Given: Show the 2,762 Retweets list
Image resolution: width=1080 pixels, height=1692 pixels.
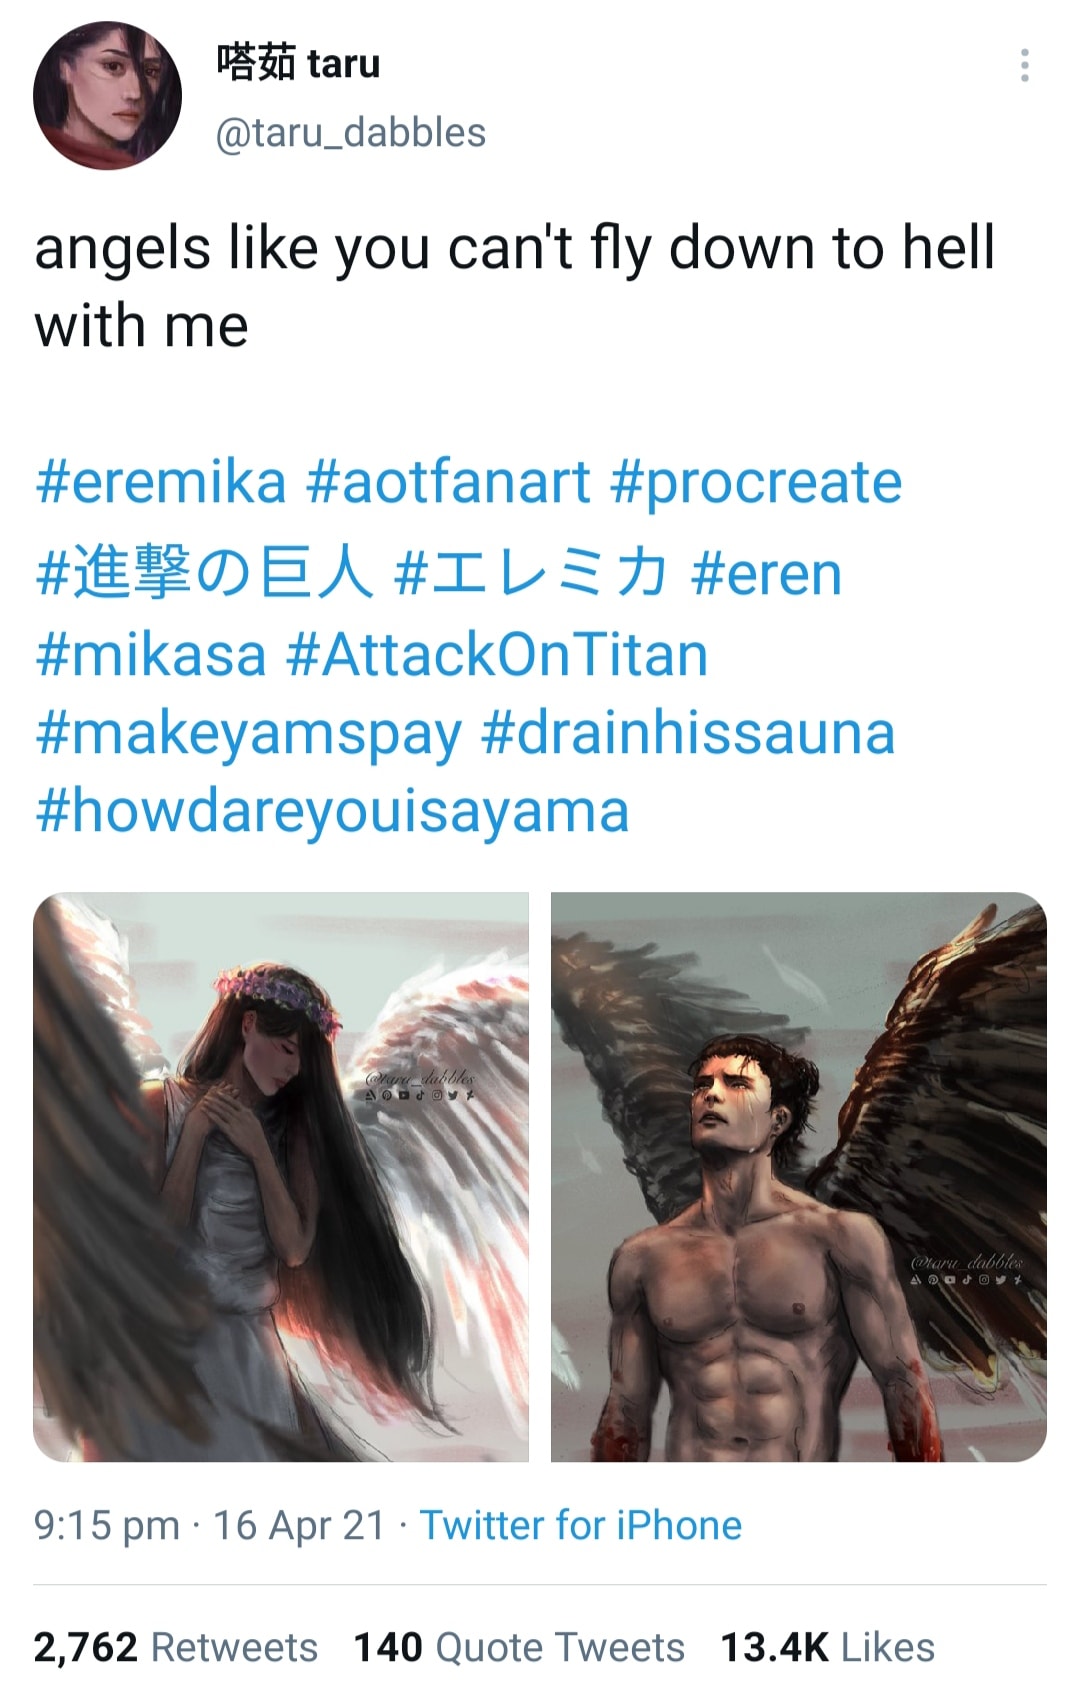Looking at the screenshot, I should click(175, 1647).
